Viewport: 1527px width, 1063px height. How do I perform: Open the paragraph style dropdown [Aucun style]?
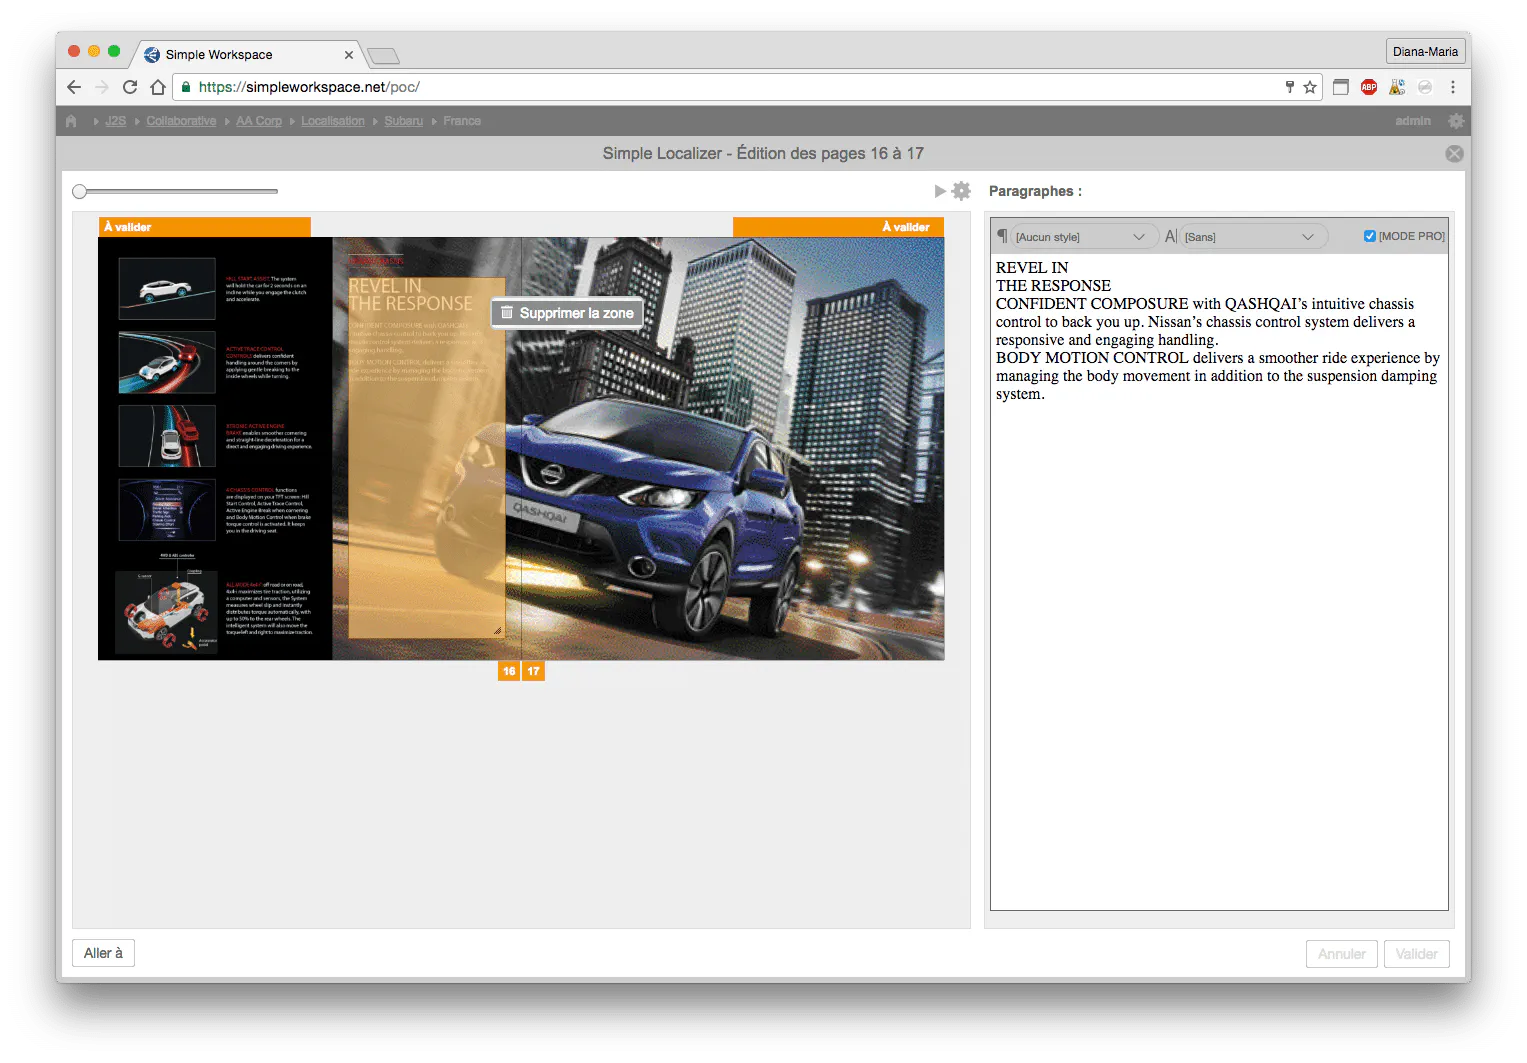coord(1080,237)
